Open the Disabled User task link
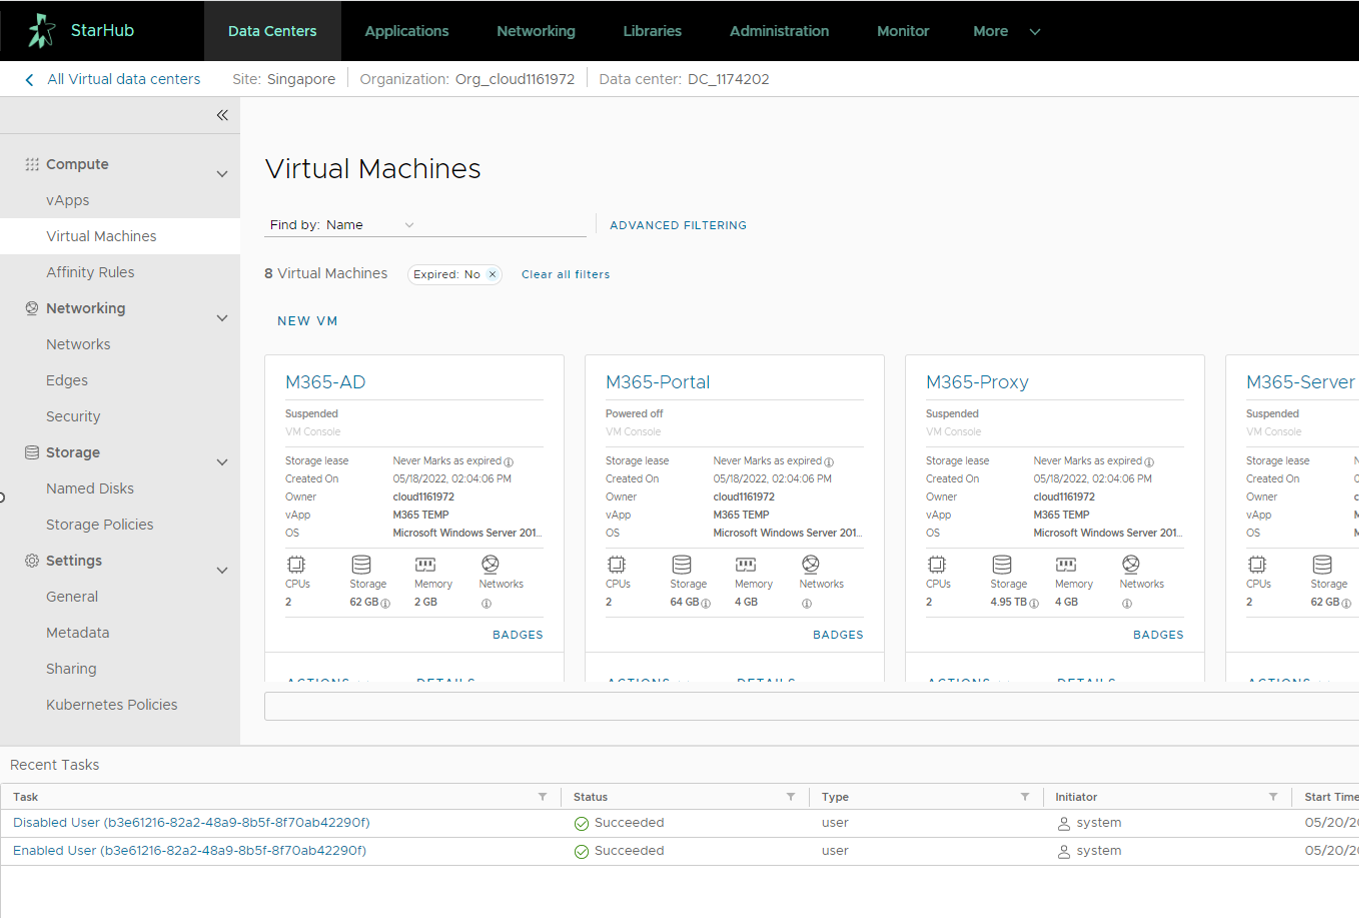Viewport: 1359px width, 918px height. click(191, 823)
